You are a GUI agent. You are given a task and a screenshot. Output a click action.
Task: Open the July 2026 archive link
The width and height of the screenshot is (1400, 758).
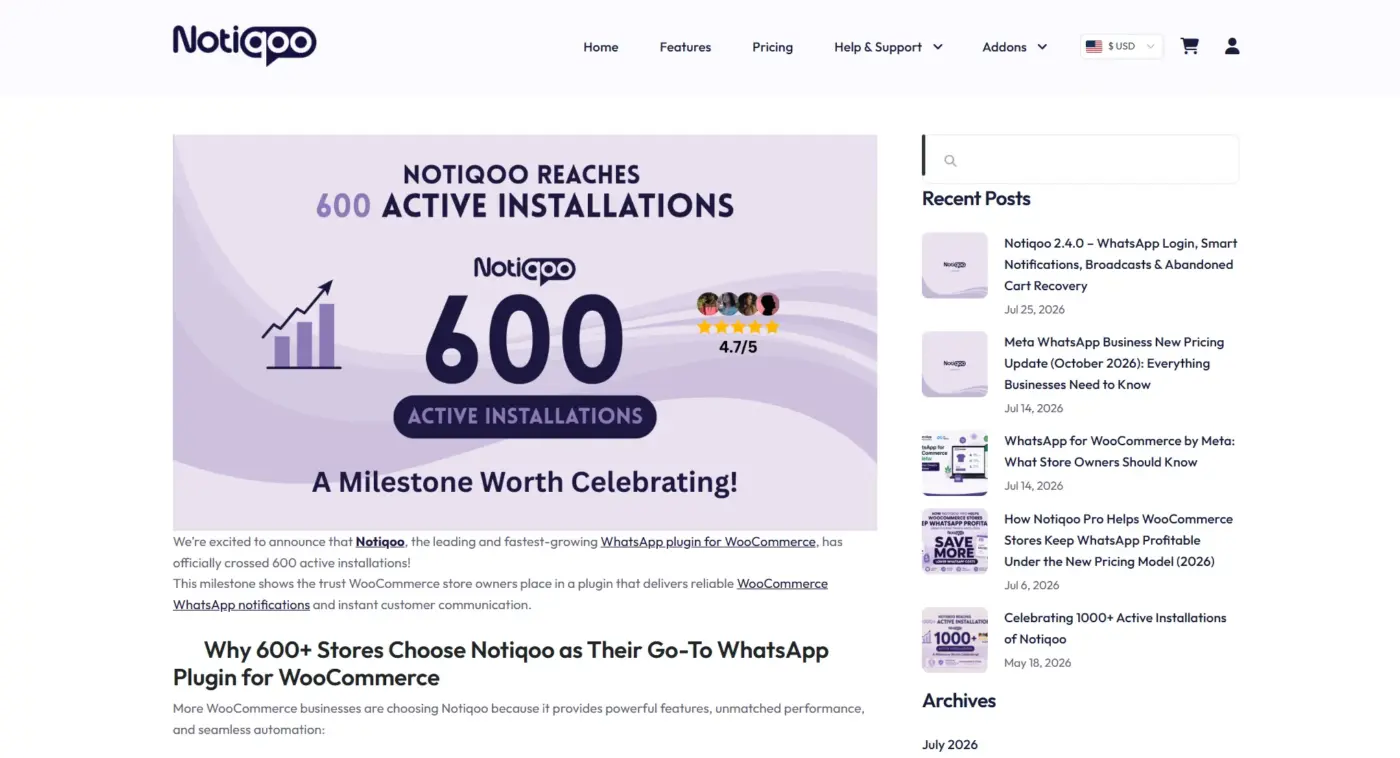[950, 744]
